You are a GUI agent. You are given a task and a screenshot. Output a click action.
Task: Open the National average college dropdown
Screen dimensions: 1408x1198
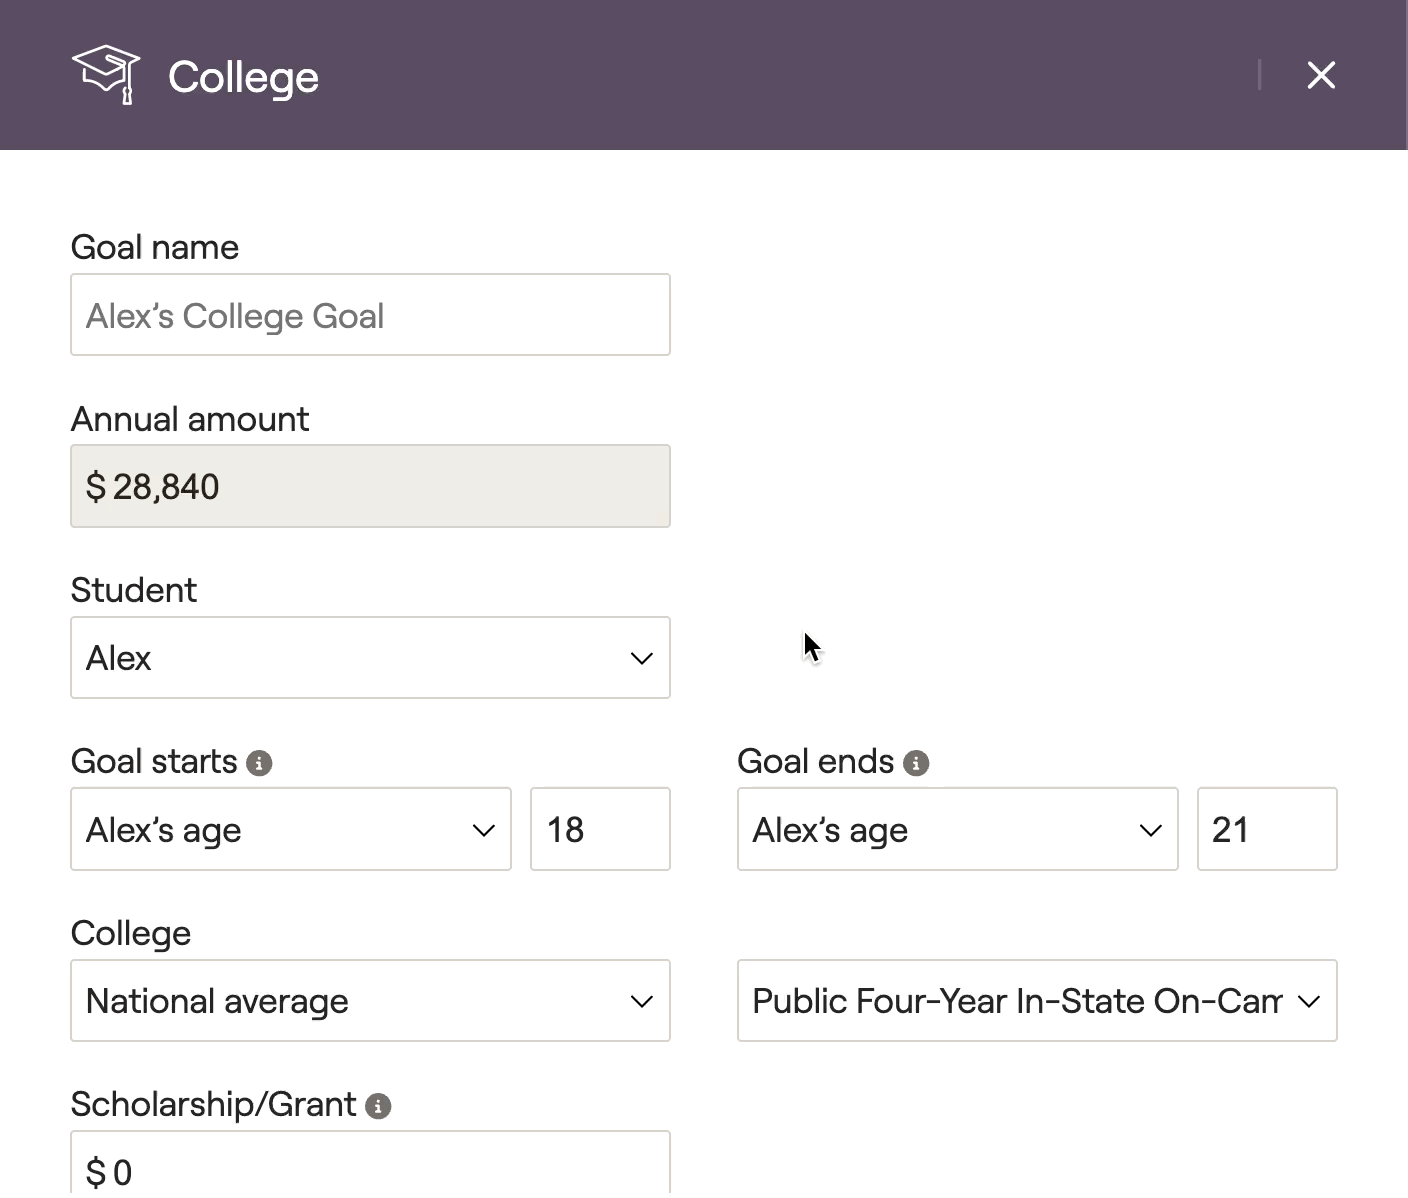[370, 1001]
